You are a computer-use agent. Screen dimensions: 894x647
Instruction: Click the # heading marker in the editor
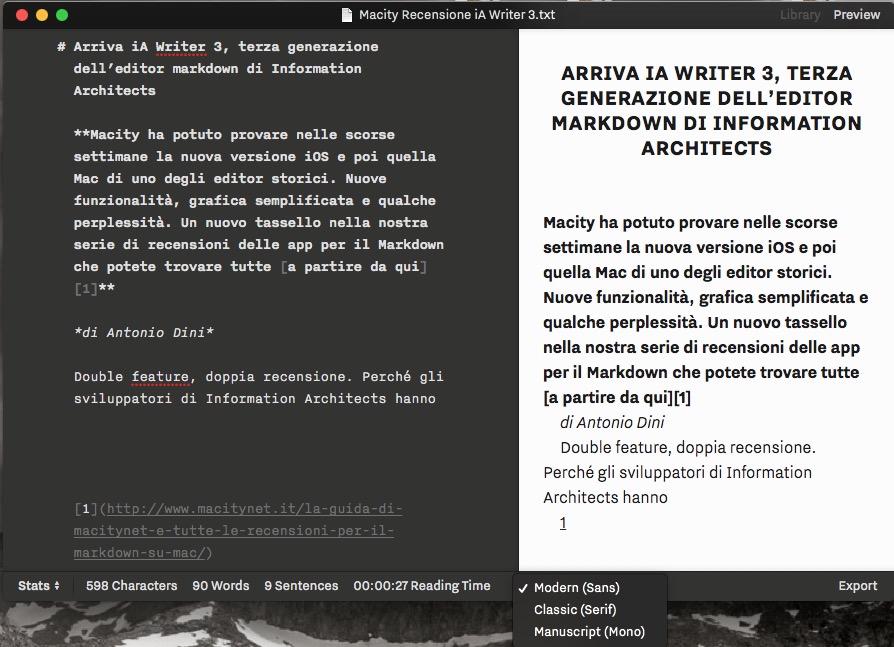tap(61, 47)
